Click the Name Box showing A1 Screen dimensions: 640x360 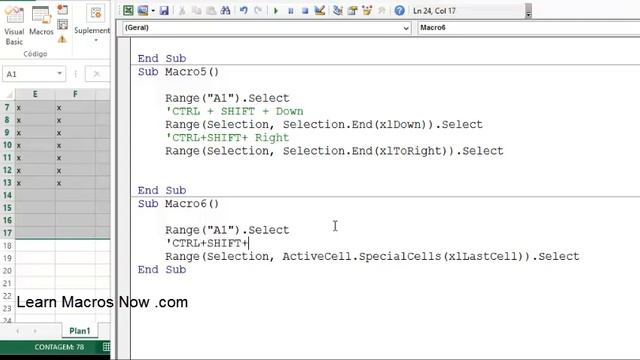point(29,74)
